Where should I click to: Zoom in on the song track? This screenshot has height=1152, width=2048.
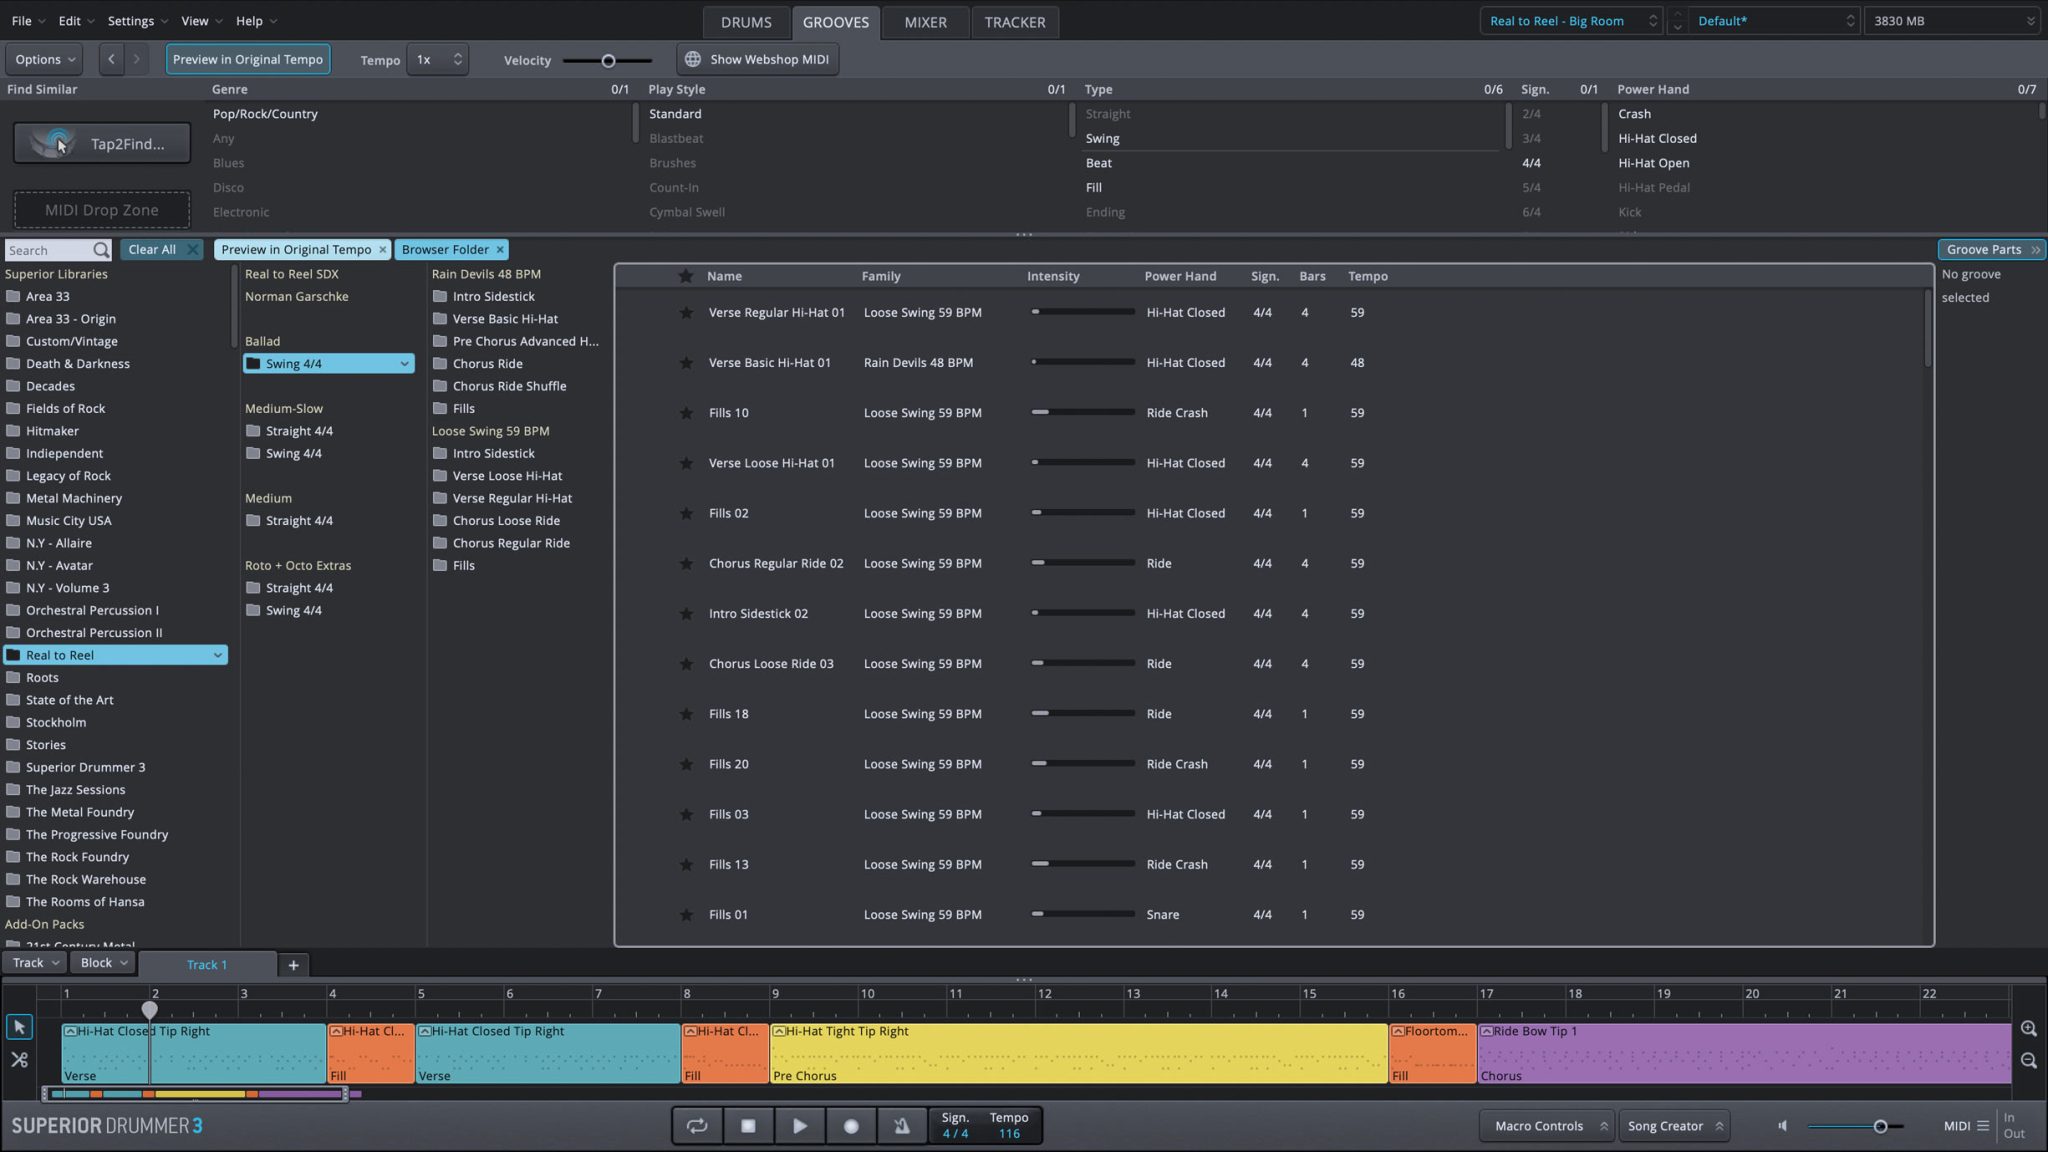(2029, 1029)
